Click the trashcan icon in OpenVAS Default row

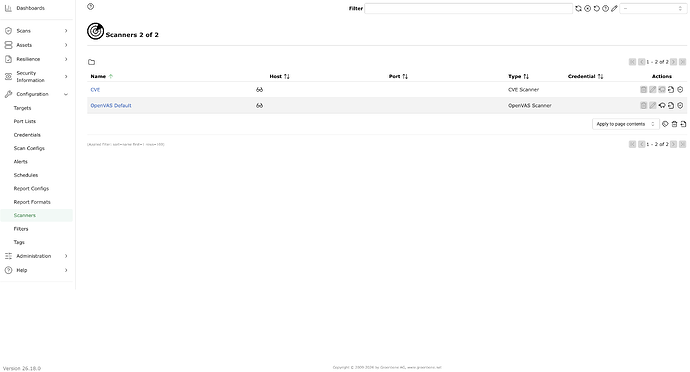click(643, 106)
